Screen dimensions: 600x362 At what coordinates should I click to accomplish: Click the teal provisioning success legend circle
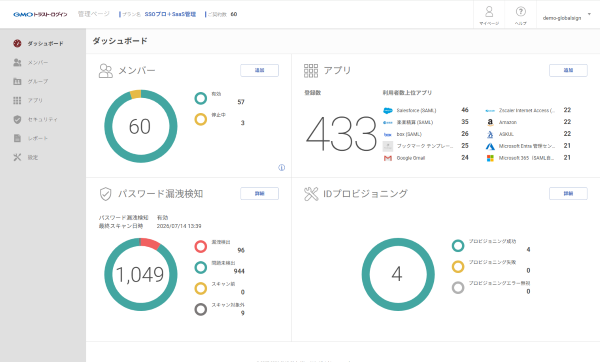click(458, 246)
